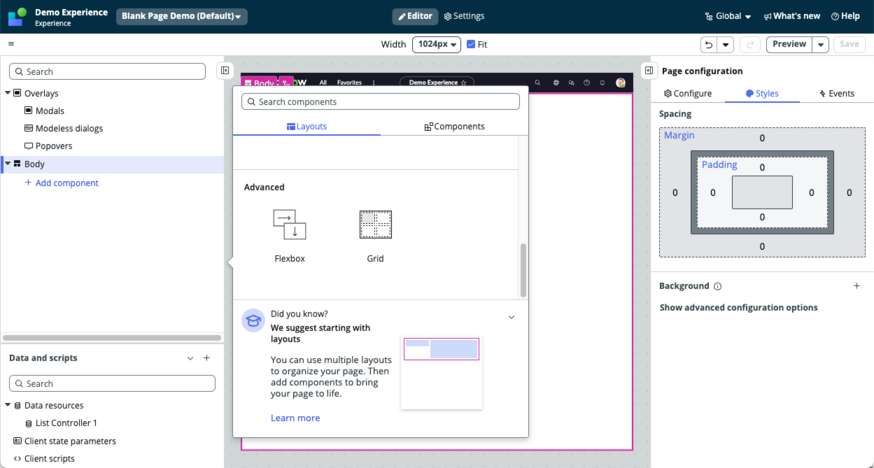874x468 pixels.
Task: Focus the Search components field
Action: (x=380, y=101)
